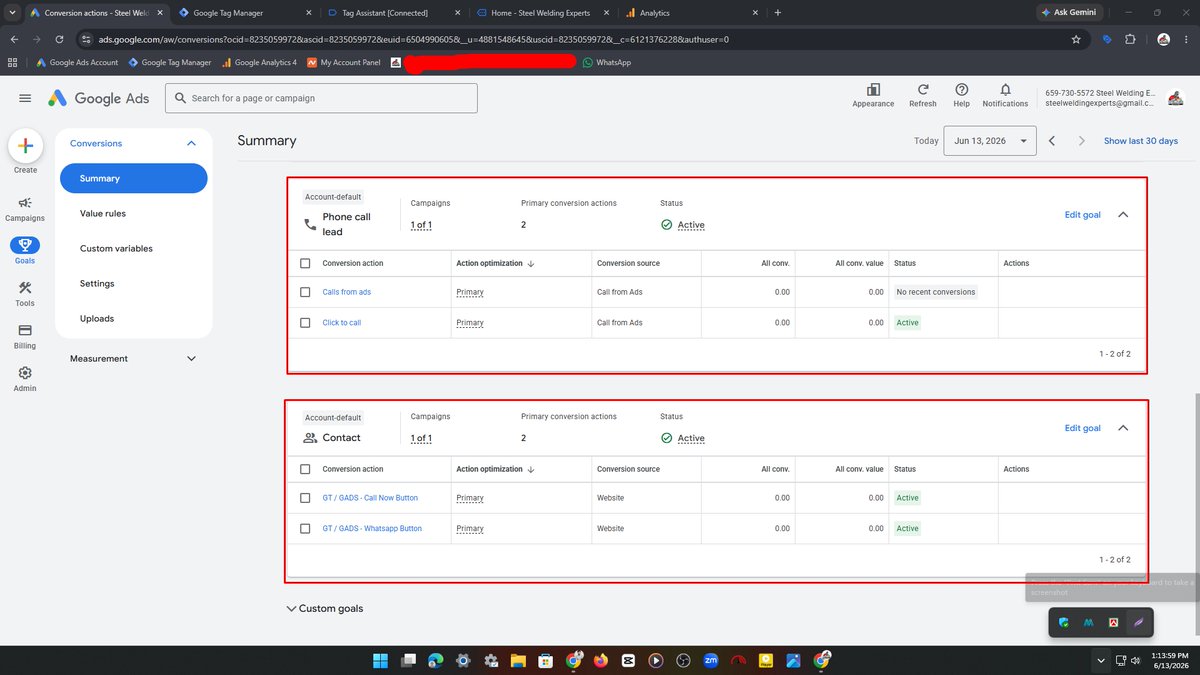Open Primary dropdown for Whatsapp Button row

click(470, 528)
